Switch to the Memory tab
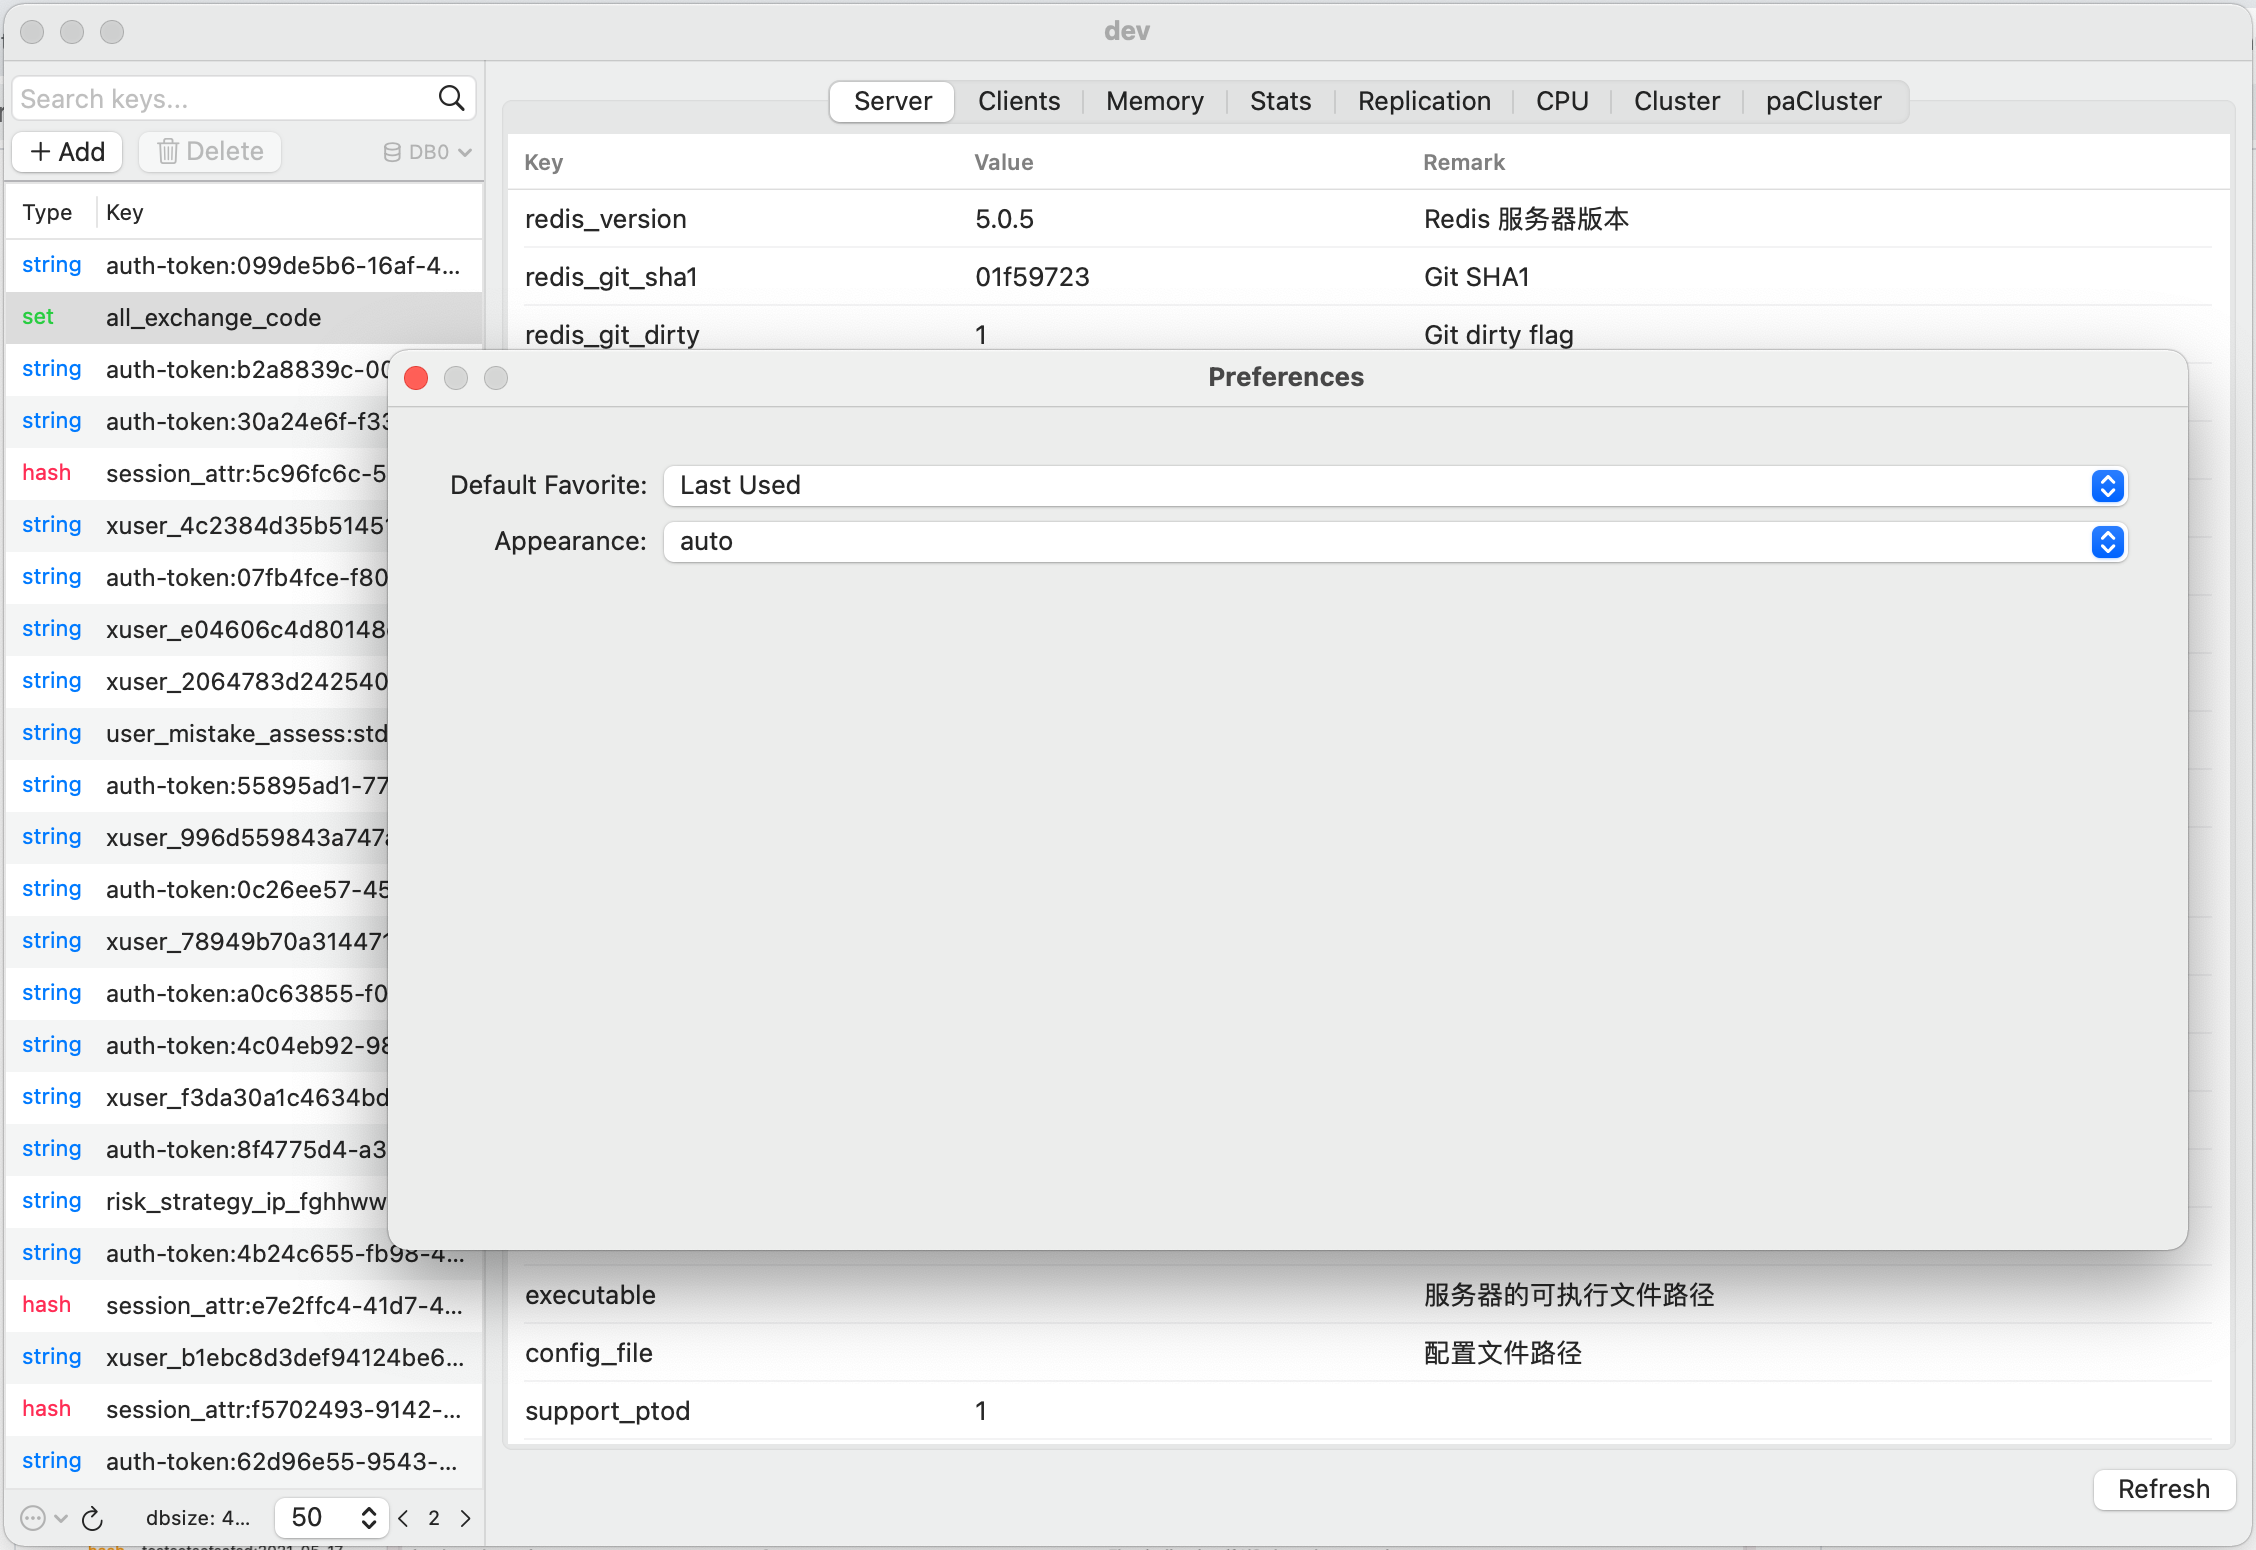Viewport: 2256px width, 1550px height. click(x=1154, y=101)
